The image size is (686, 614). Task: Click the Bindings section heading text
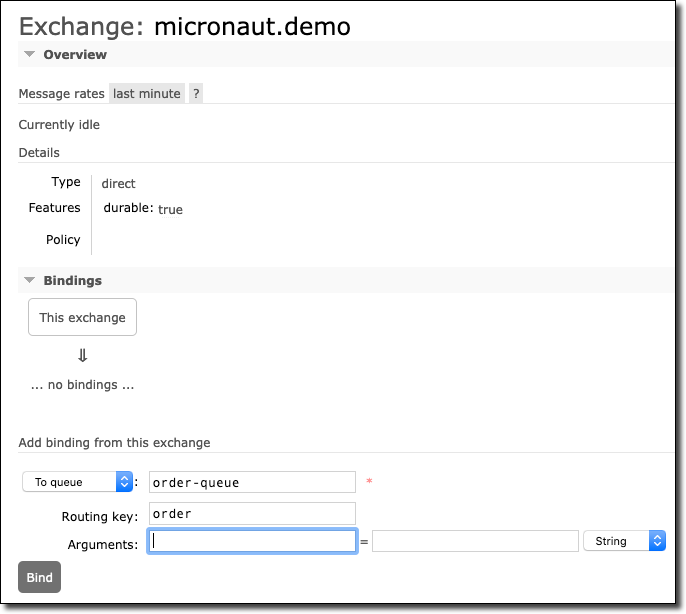point(72,281)
